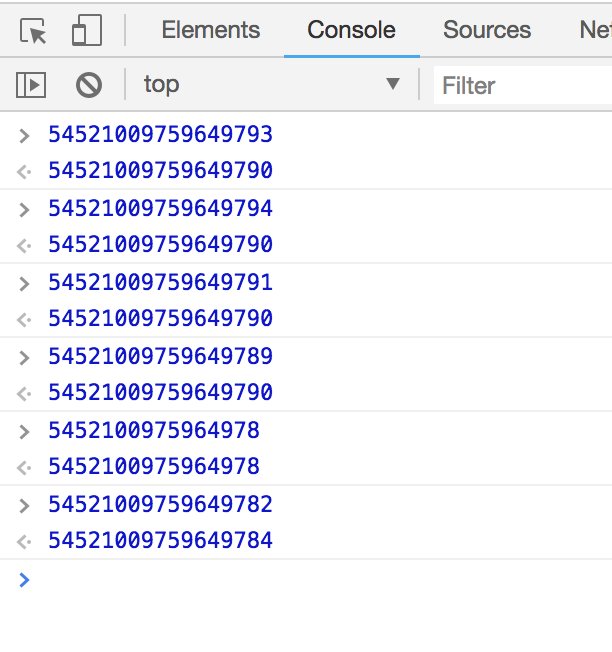Show the console sidebar icon

tap(31, 85)
